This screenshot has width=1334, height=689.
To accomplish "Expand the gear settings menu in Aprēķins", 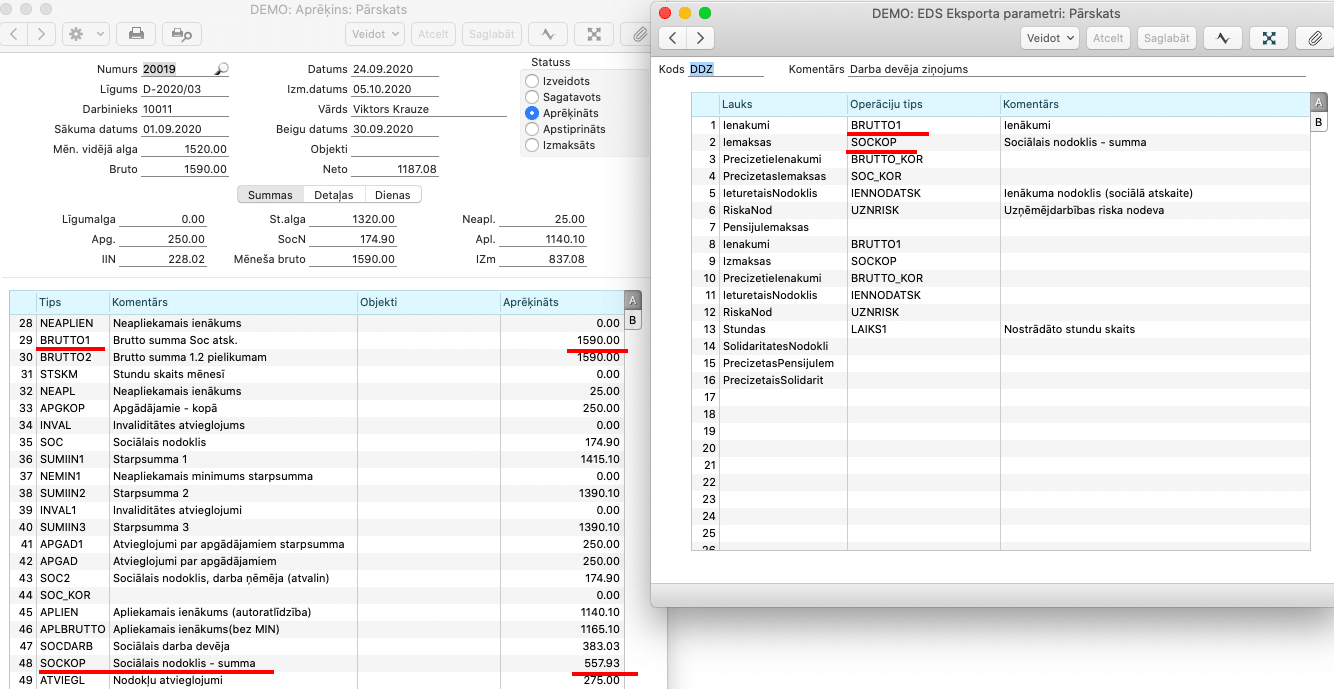I will (85, 34).
